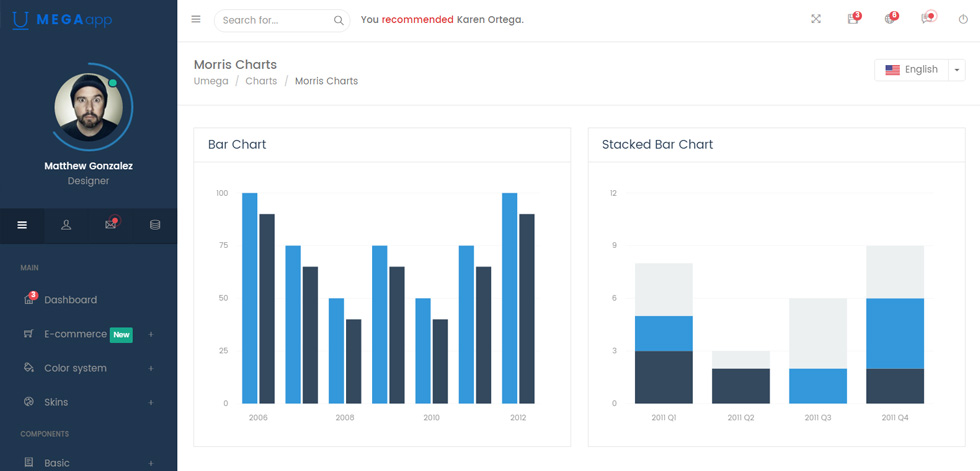
Task: Select the database stack tab in sidebar
Action: (x=154, y=226)
